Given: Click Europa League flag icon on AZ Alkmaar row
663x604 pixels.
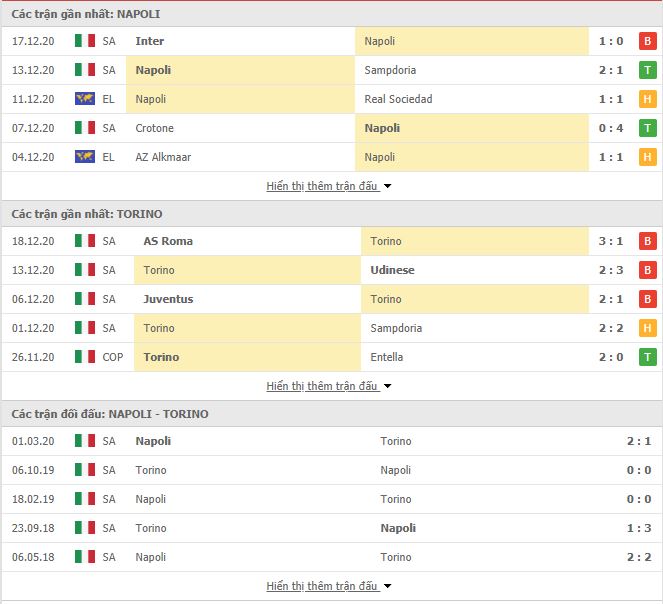Looking at the screenshot, I should (x=85, y=157).
